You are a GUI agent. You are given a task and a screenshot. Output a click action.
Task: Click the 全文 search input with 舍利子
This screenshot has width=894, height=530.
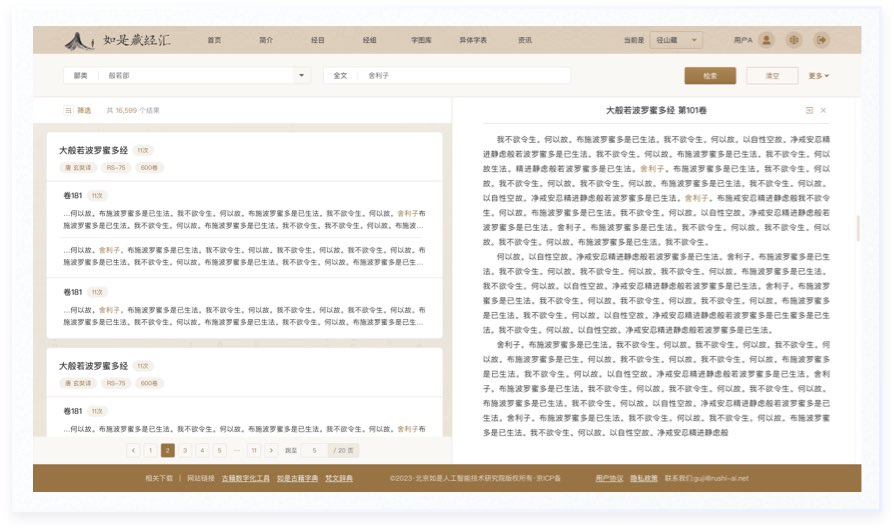click(x=465, y=76)
